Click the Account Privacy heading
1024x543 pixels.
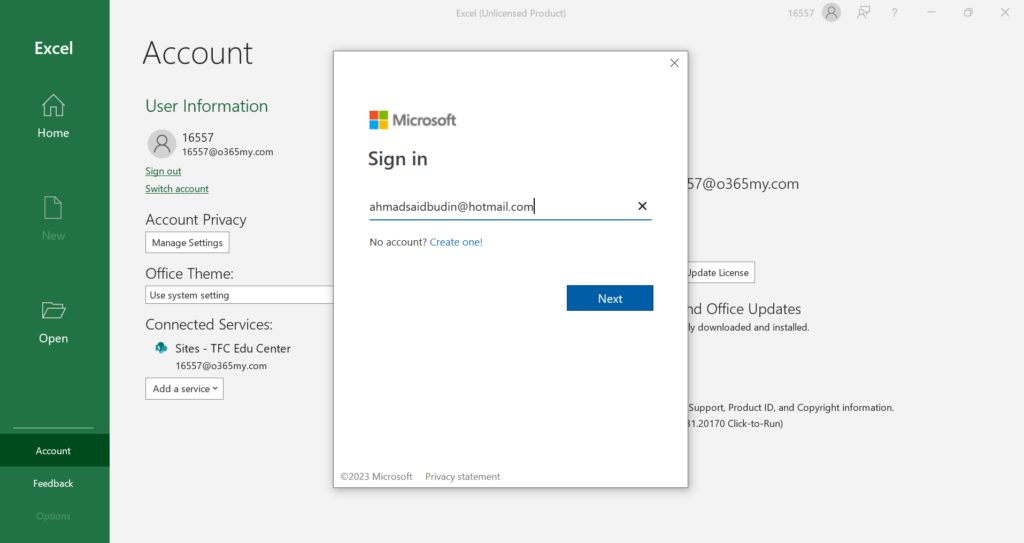(196, 220)
